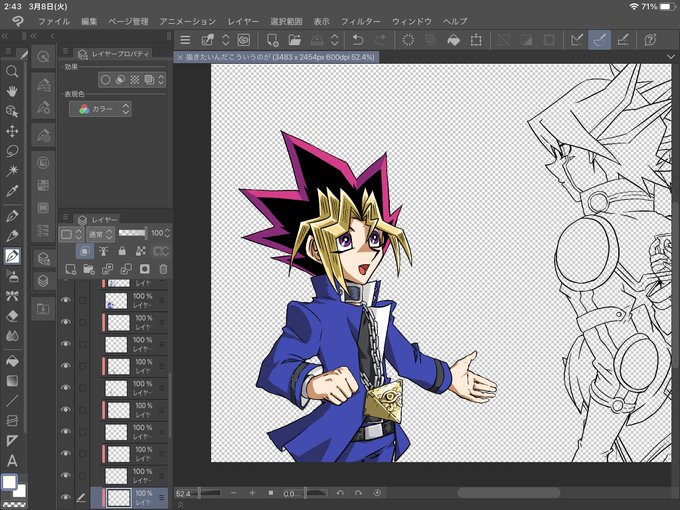Image resolution: width=680 pixels, height=510 pixels.
Task: Open the 編集 menu
Action: coord(89,21)
